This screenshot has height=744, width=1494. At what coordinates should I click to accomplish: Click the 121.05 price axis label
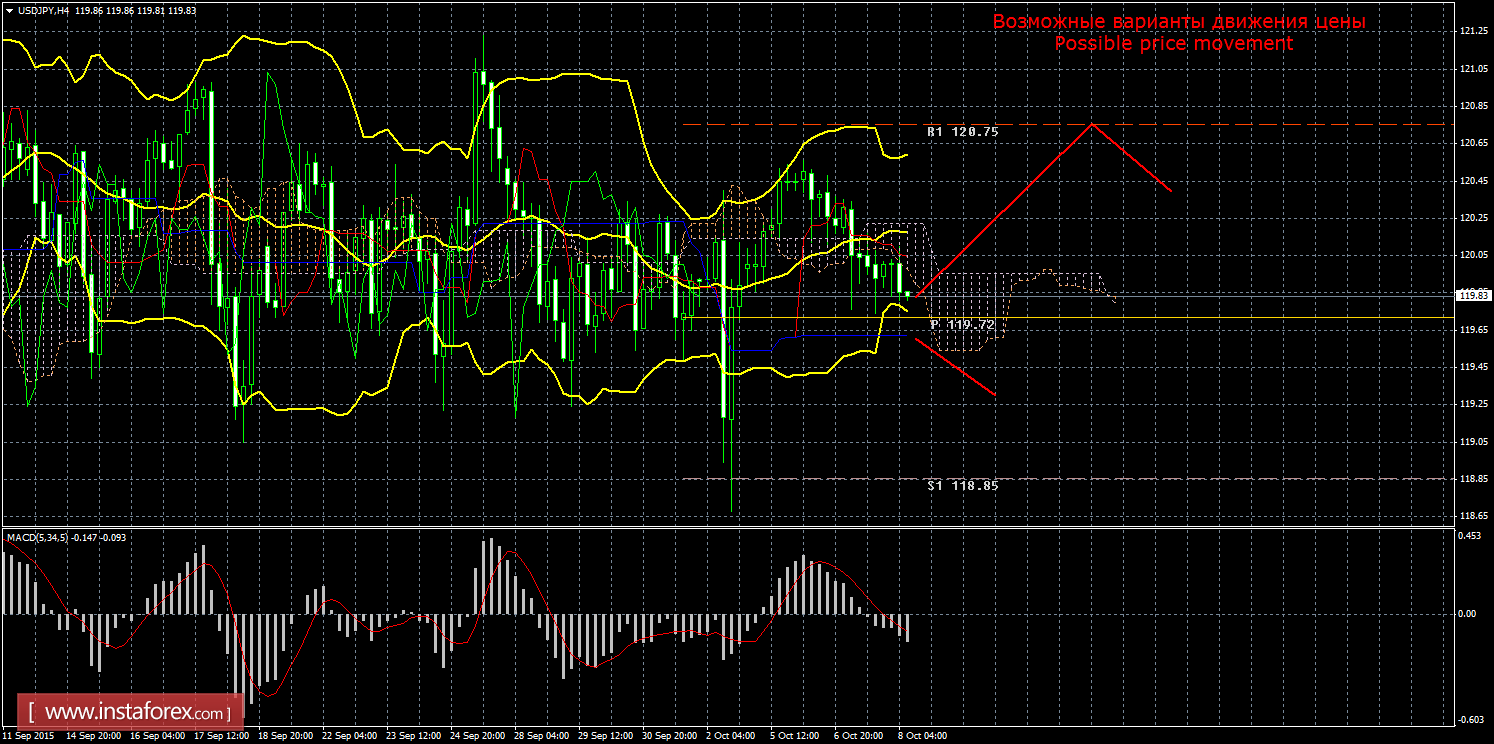pos(1472,69)
